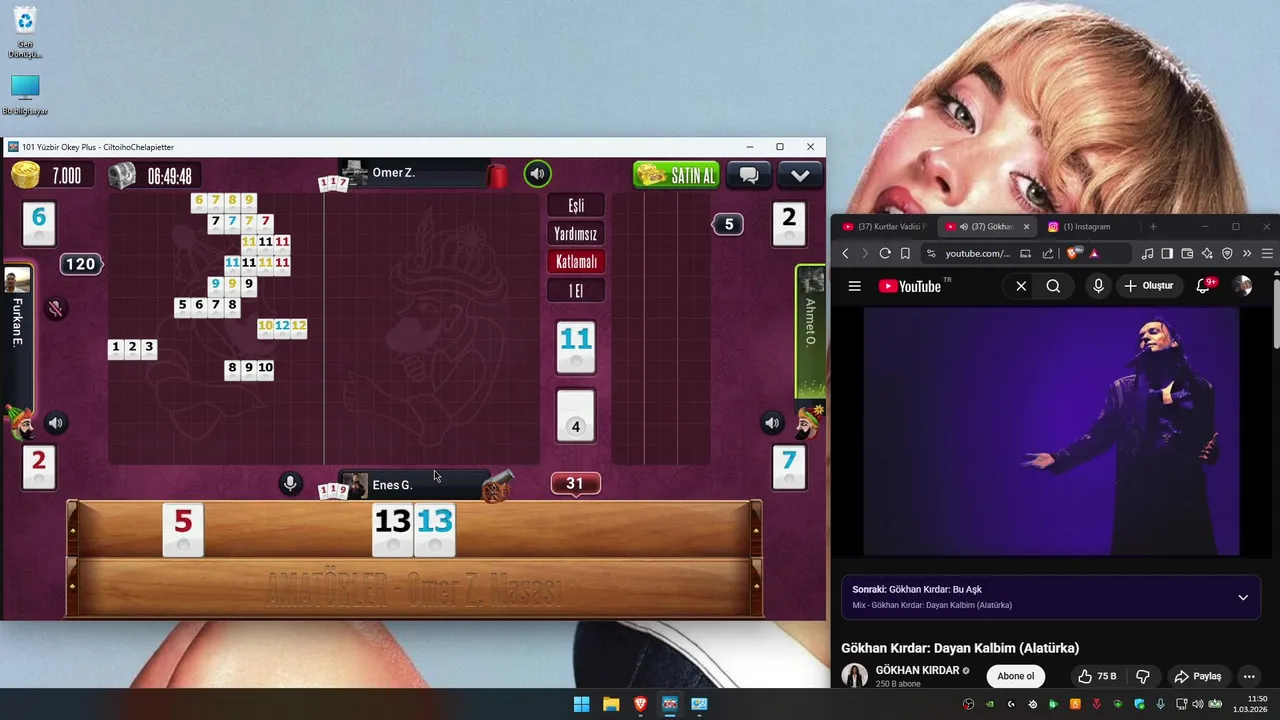Expand the game dropdown arrow menu

tap(800, 175)
